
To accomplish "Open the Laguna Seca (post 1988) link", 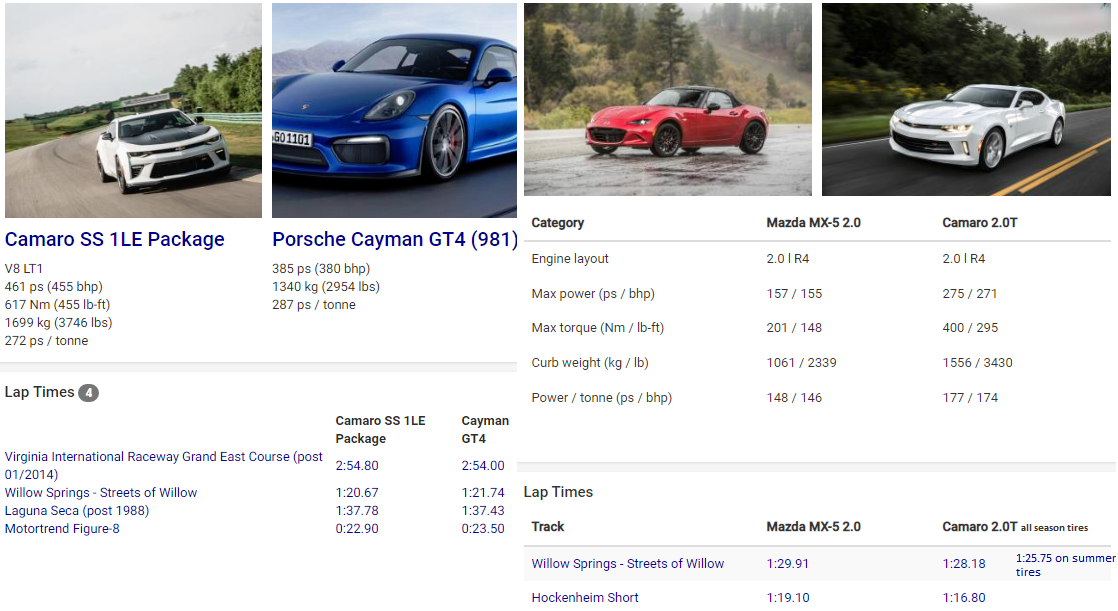I will (x=77, y=510).
